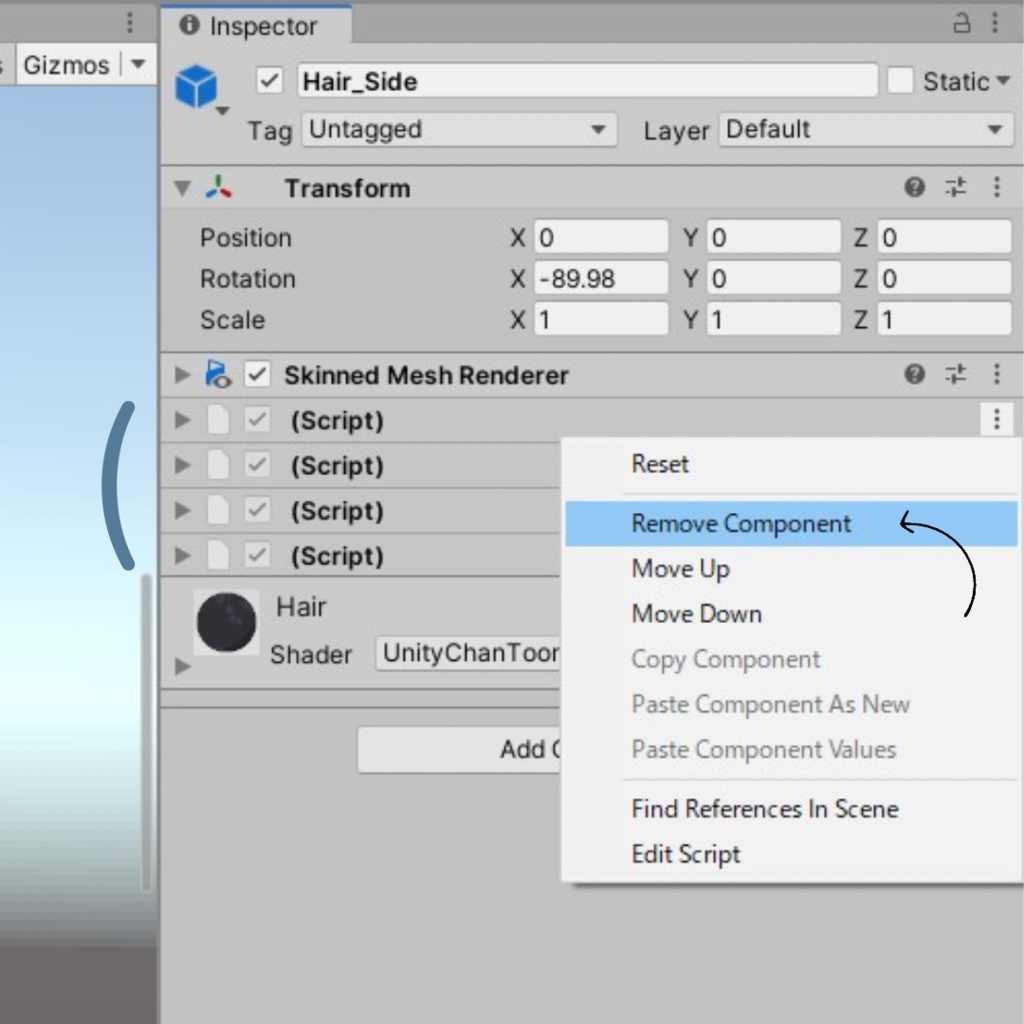Open Skinned Mesh Renderer presets icon
The width and height of the screenshot is (1024, 1024).
[x=955, y=374]
